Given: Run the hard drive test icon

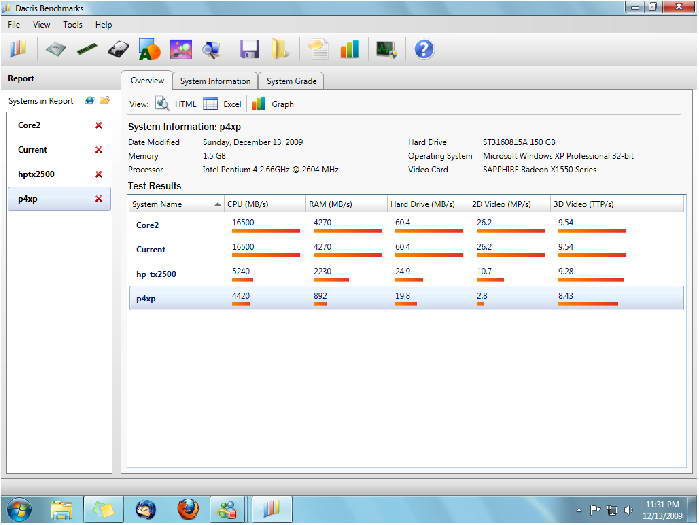Looking at the screenshot, I should coord(119,49).
